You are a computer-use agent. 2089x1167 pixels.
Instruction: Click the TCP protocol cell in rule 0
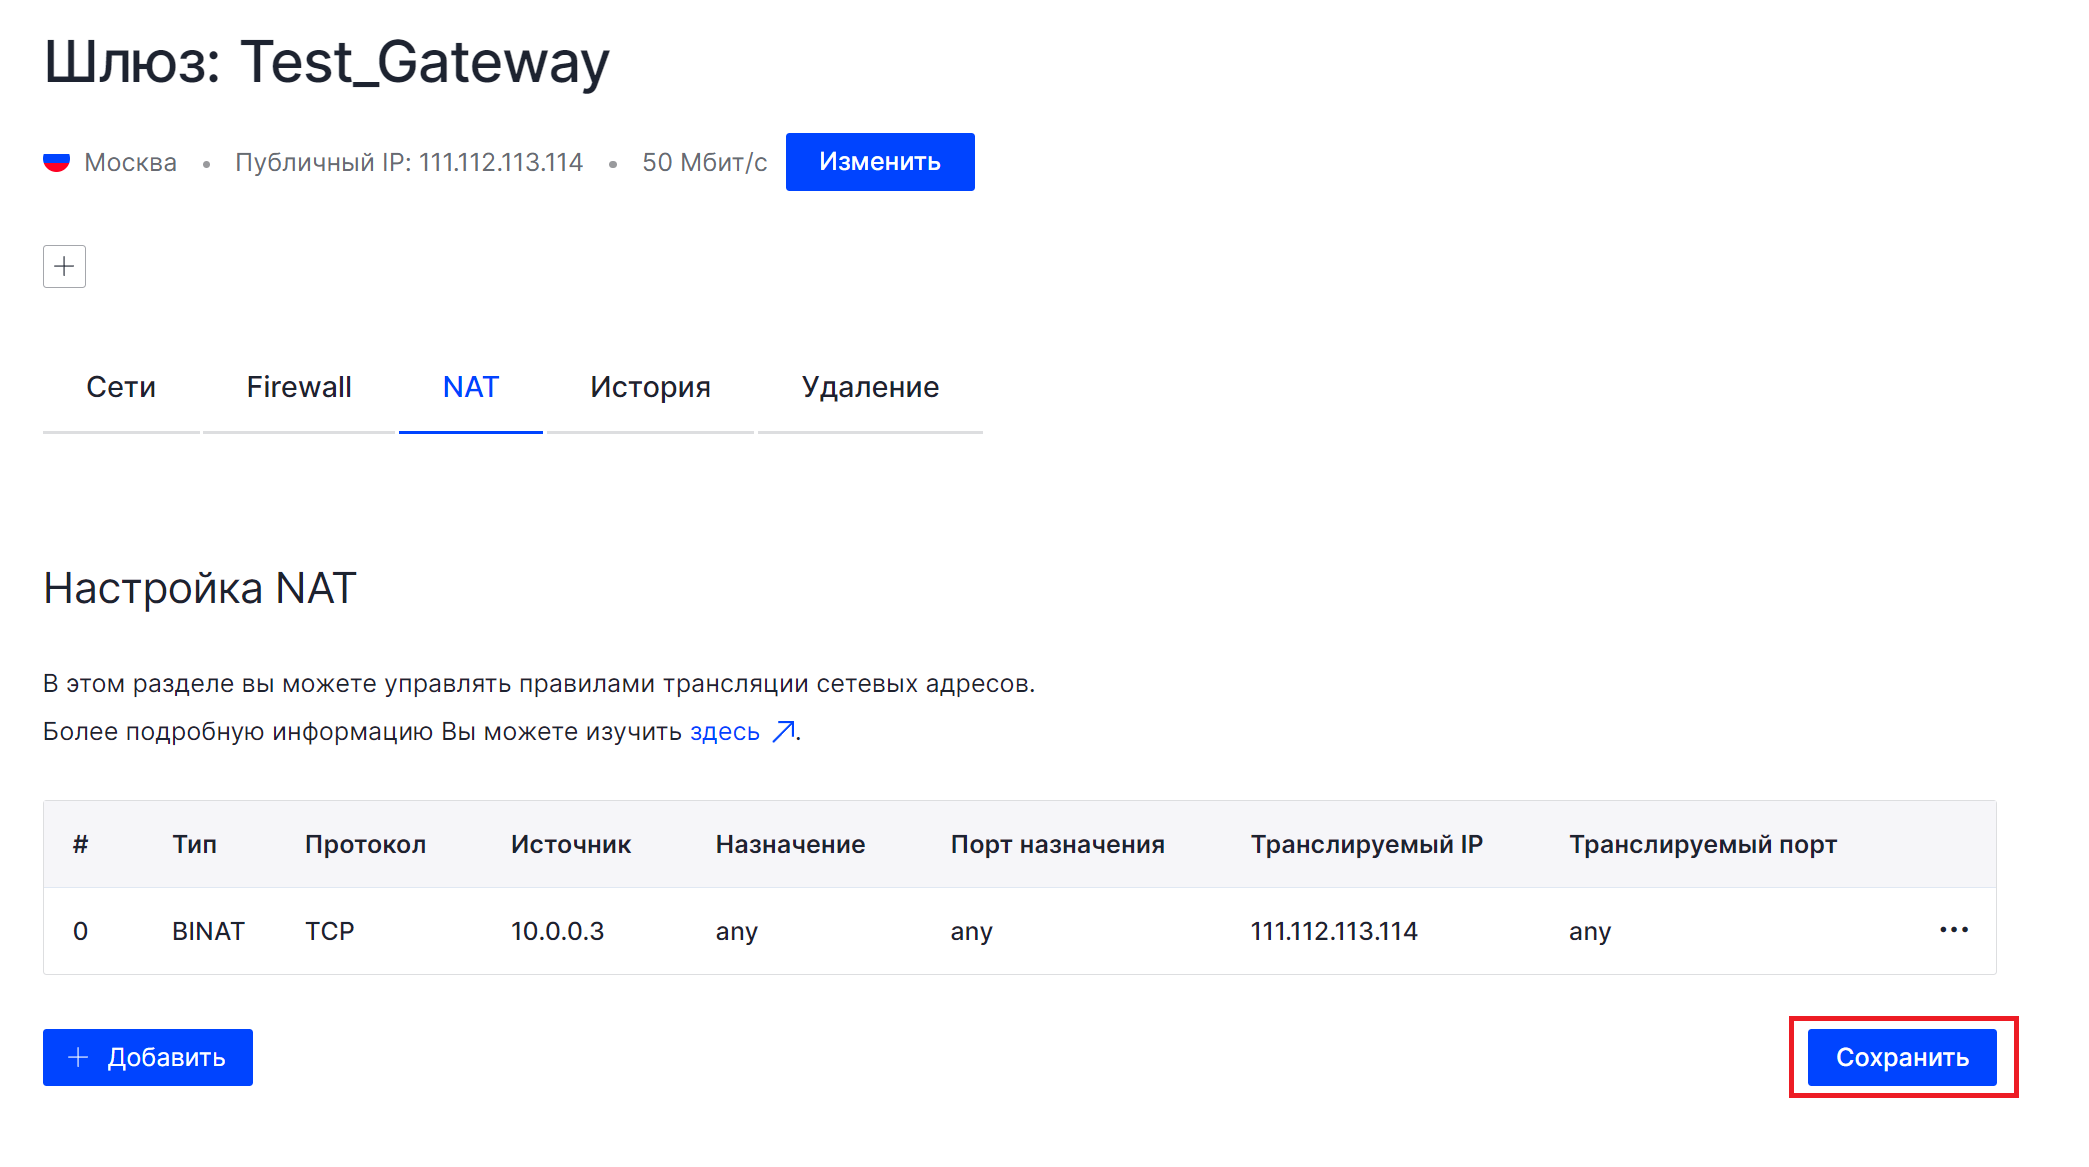329,931
